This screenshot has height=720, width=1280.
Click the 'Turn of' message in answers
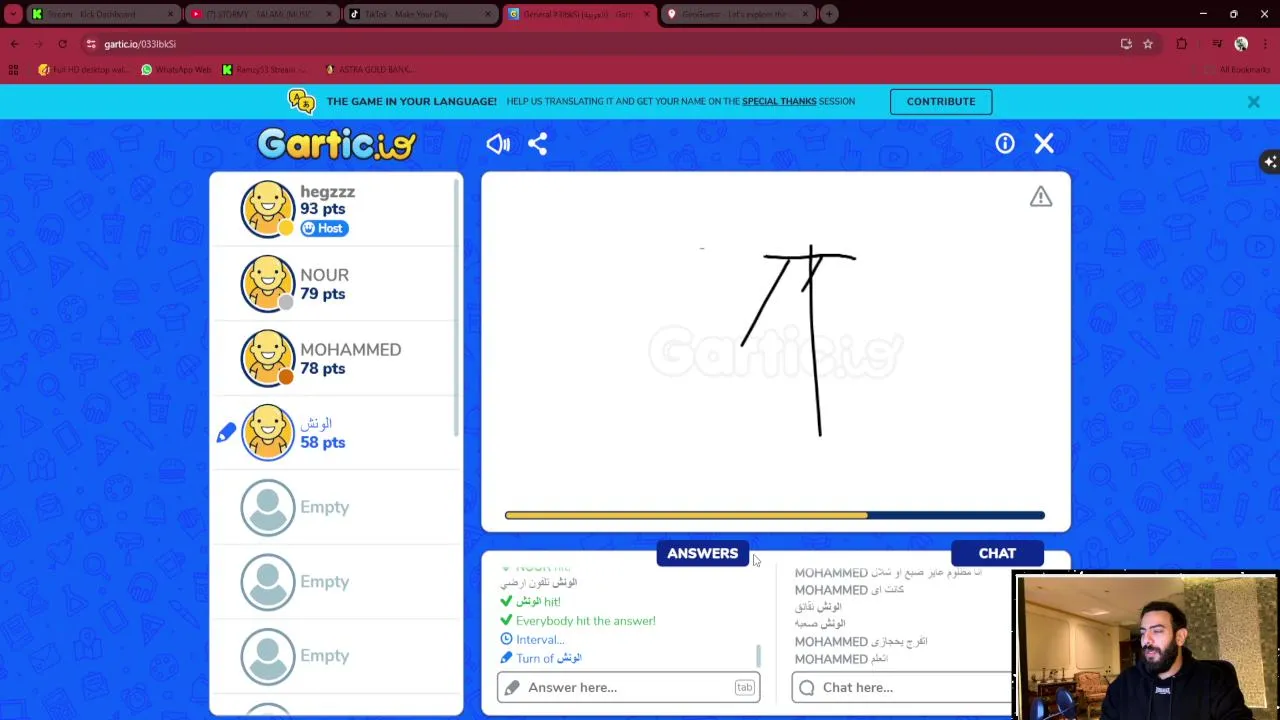pyautogui.click(x=549, y=658)
